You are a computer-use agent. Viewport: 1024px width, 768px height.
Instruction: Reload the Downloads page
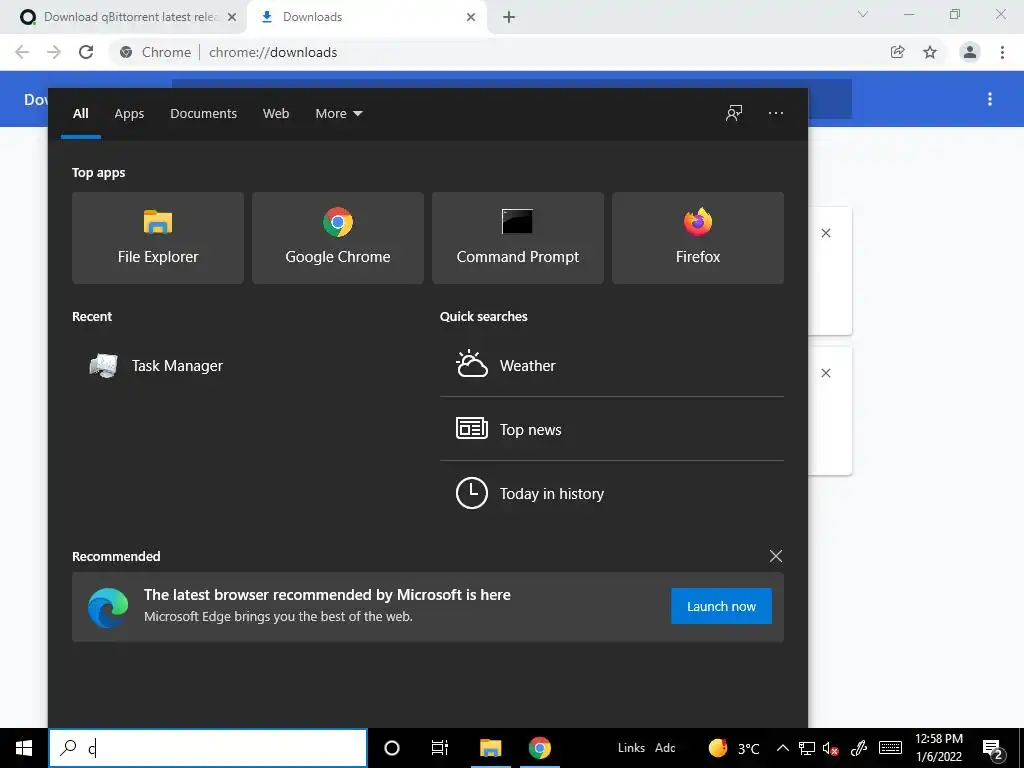pos(86,52)
